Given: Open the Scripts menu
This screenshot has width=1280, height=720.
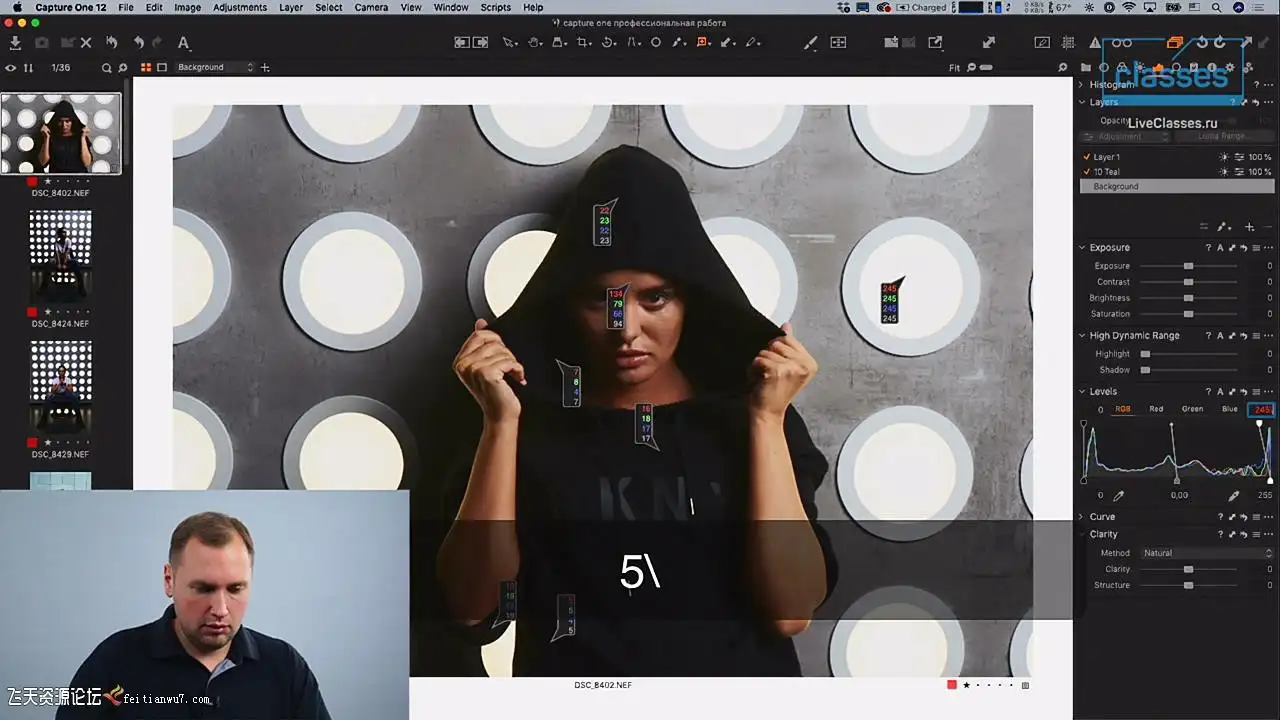Looking at the screenshot, I should click(x=496, y=7).
